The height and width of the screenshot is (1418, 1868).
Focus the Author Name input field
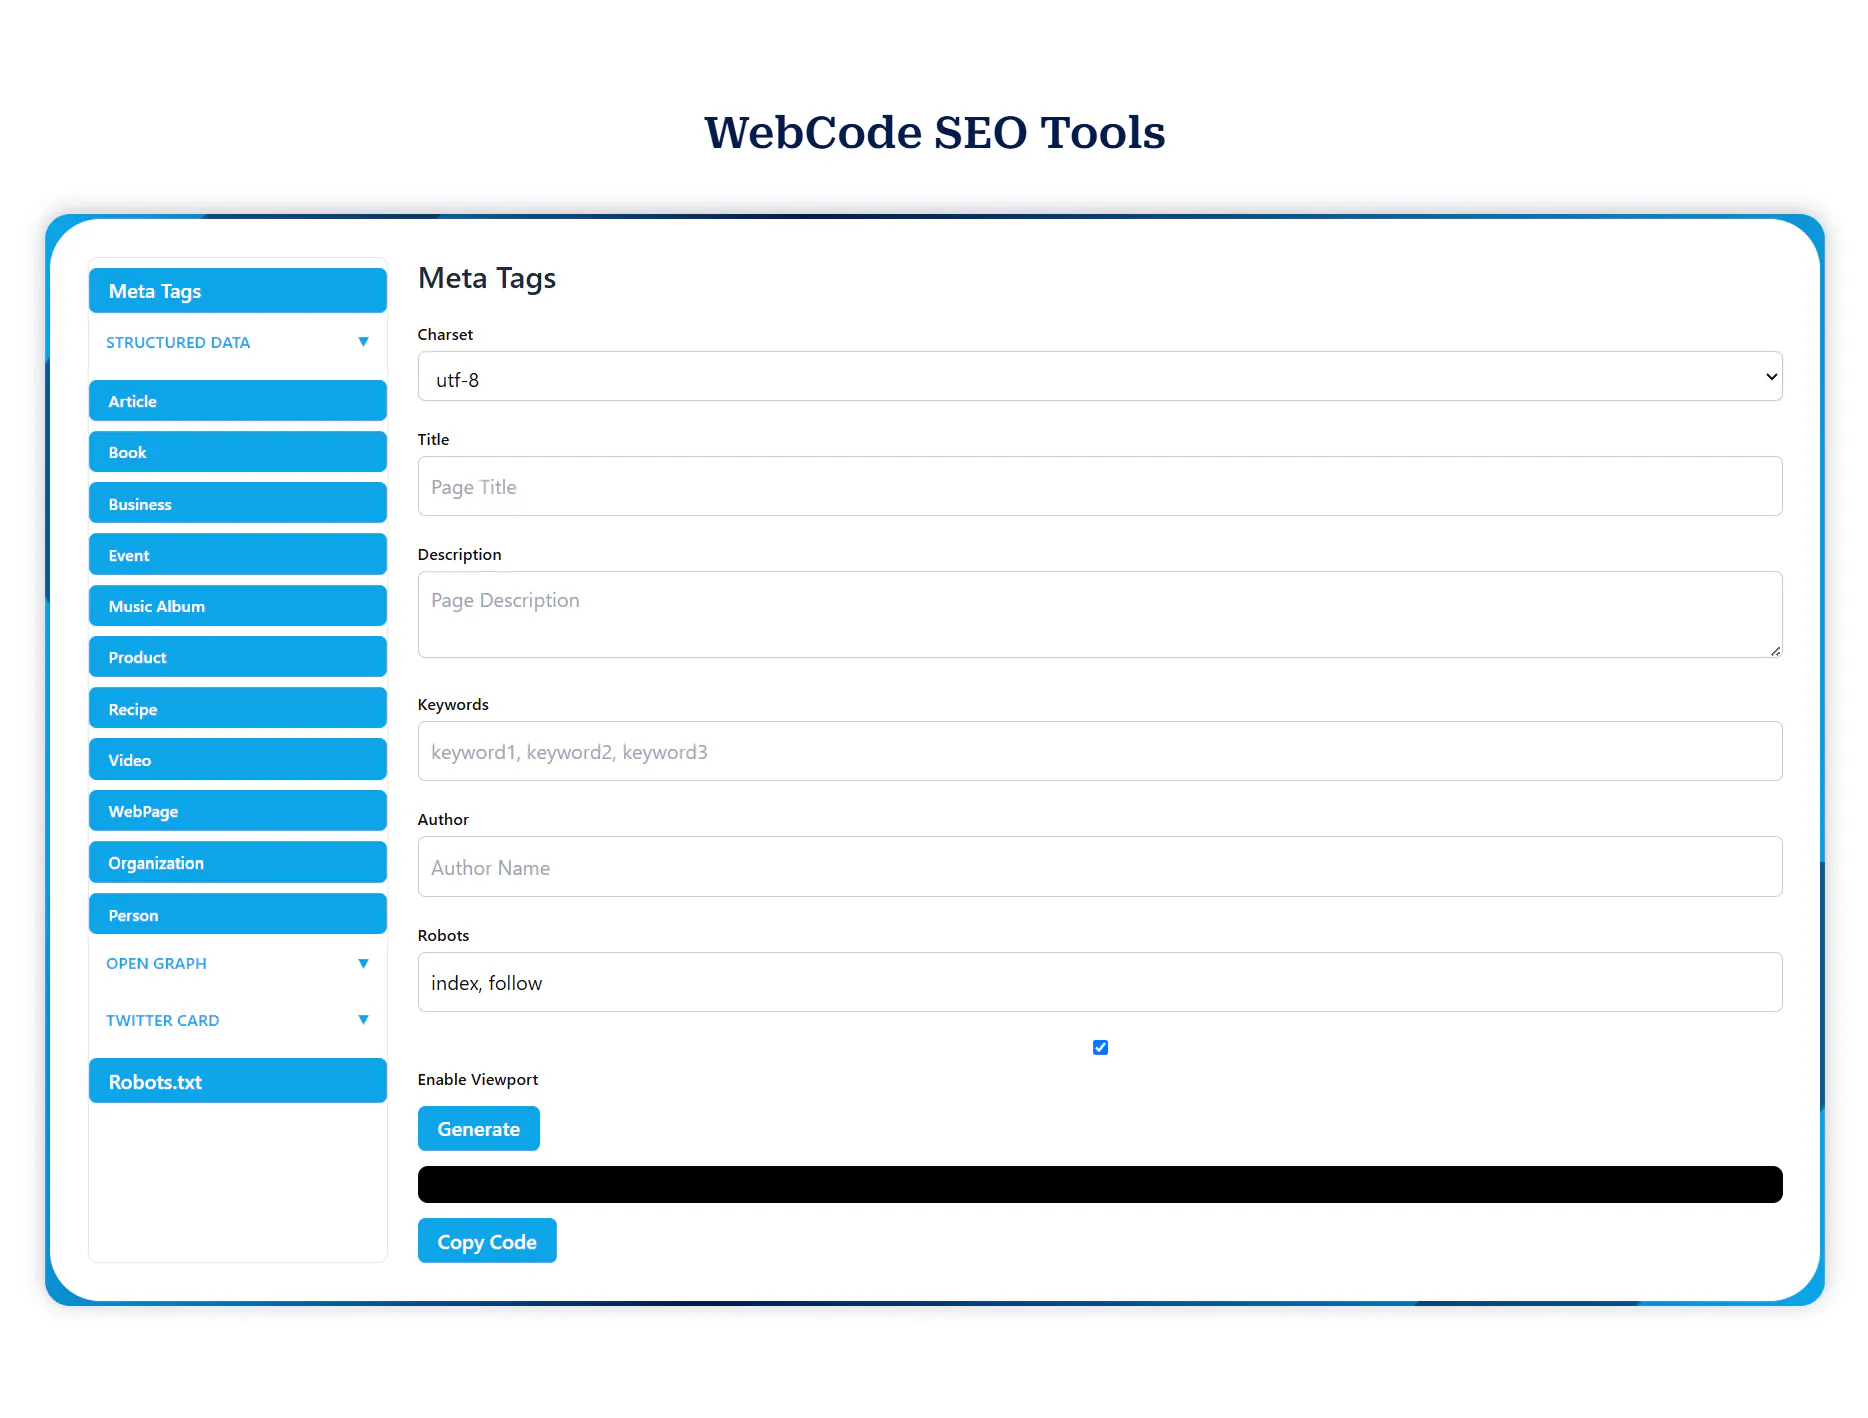click(1100, 867)
